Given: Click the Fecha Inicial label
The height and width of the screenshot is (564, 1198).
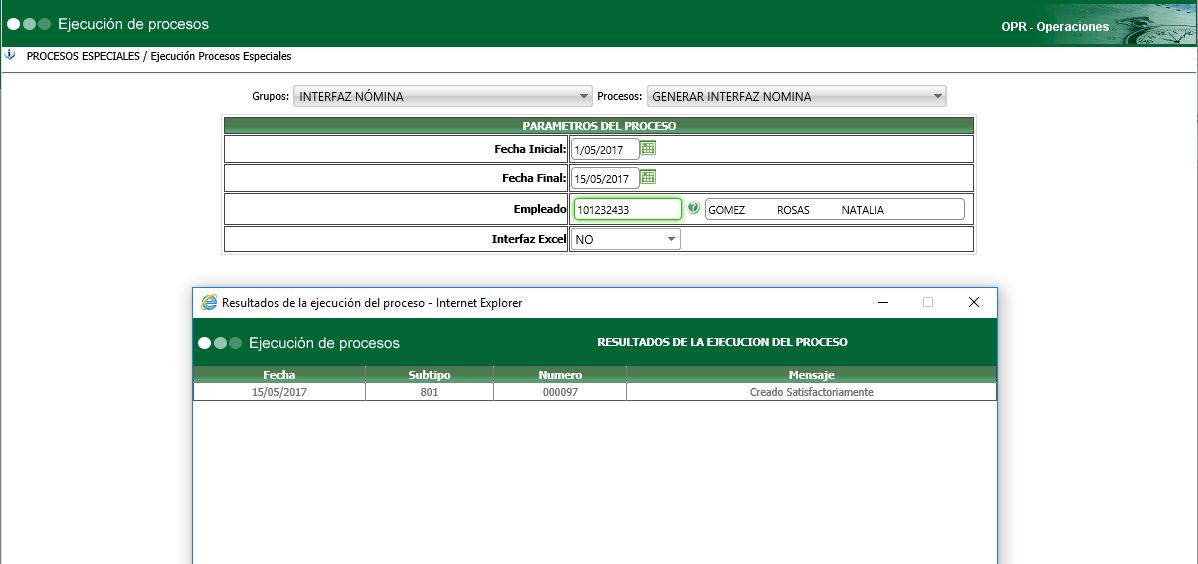Looking at the screenshot, I should [530, 149].
